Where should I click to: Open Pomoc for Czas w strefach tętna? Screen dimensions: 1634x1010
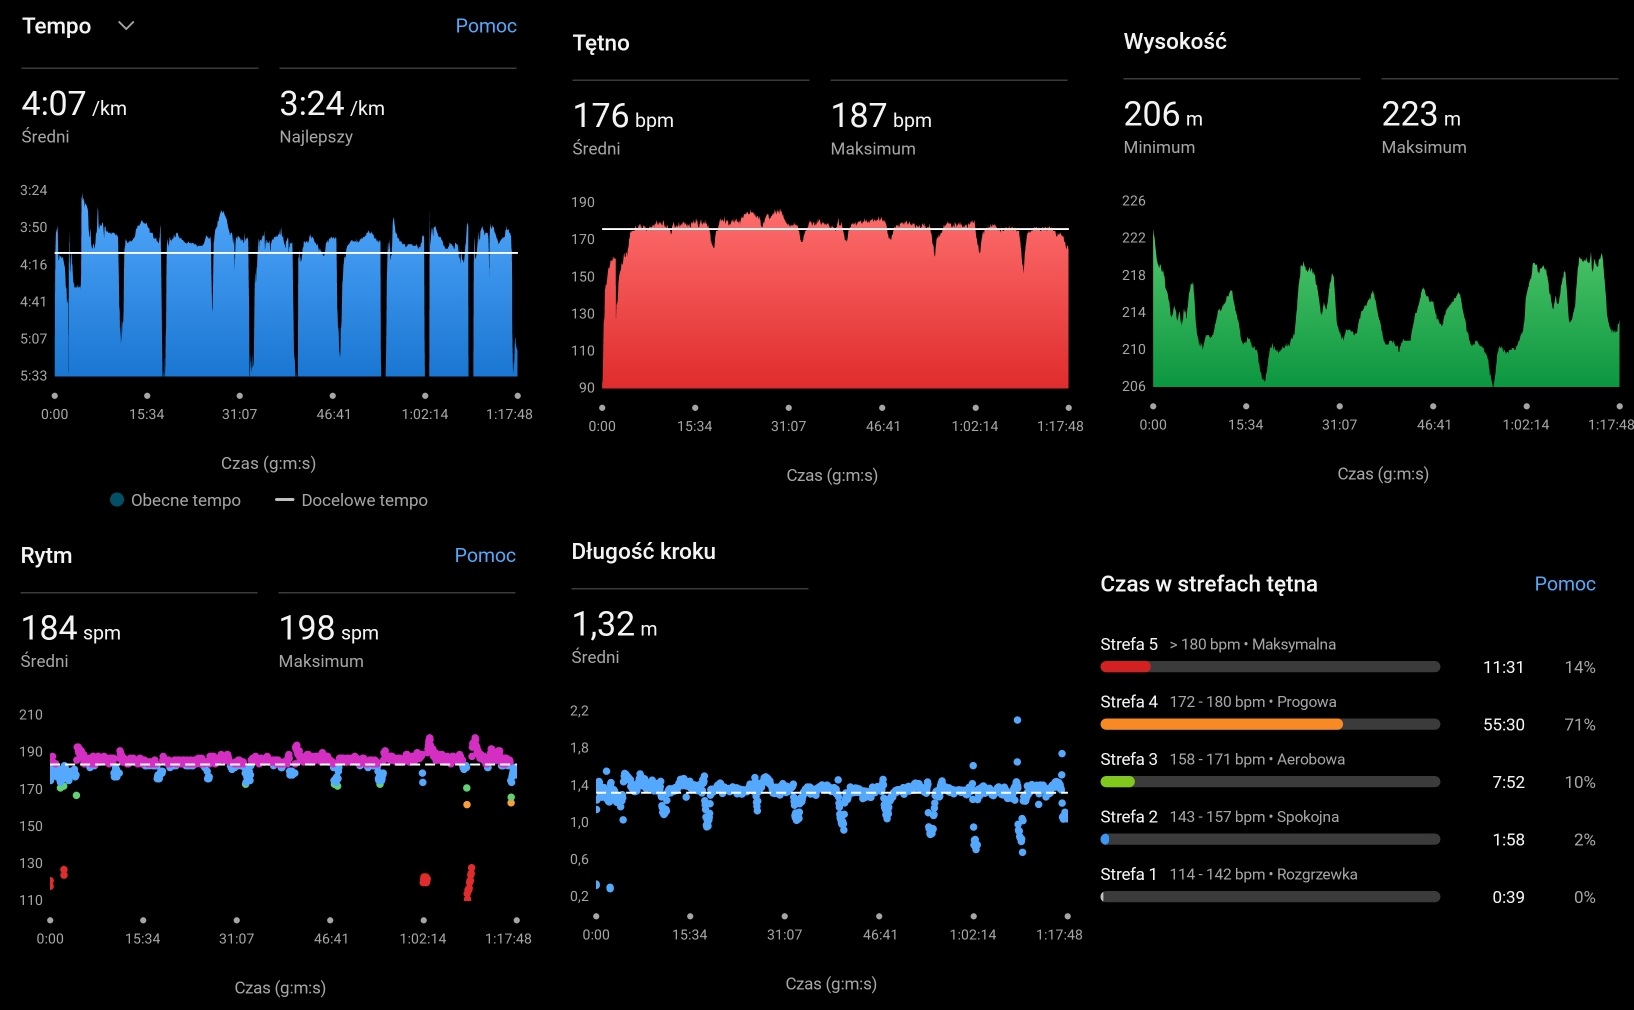[x=1564, y=584]
